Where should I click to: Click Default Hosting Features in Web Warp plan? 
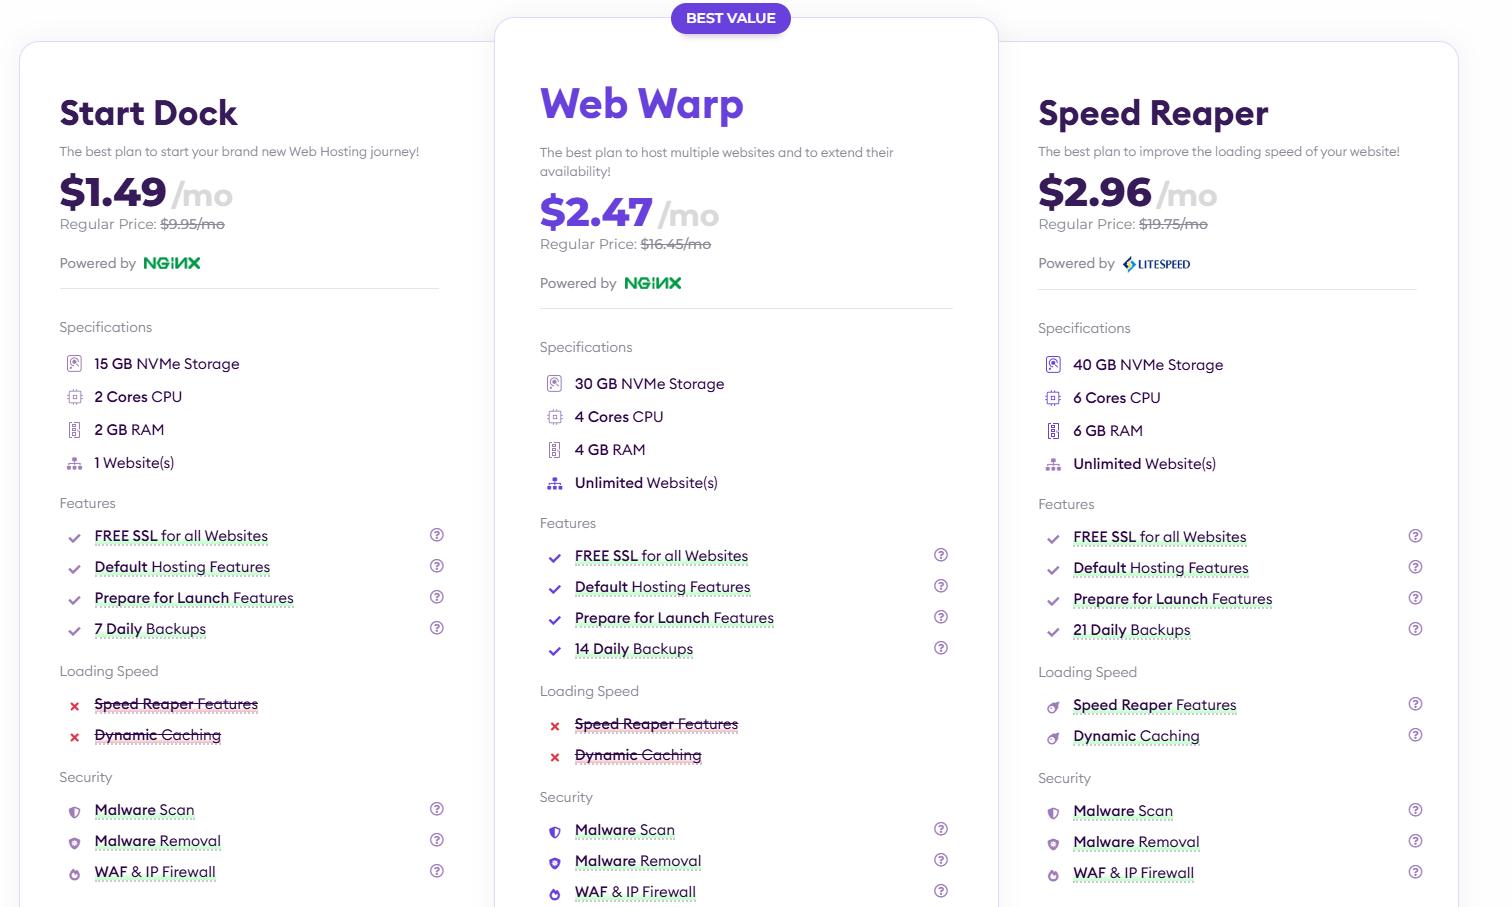coord(662,587)
